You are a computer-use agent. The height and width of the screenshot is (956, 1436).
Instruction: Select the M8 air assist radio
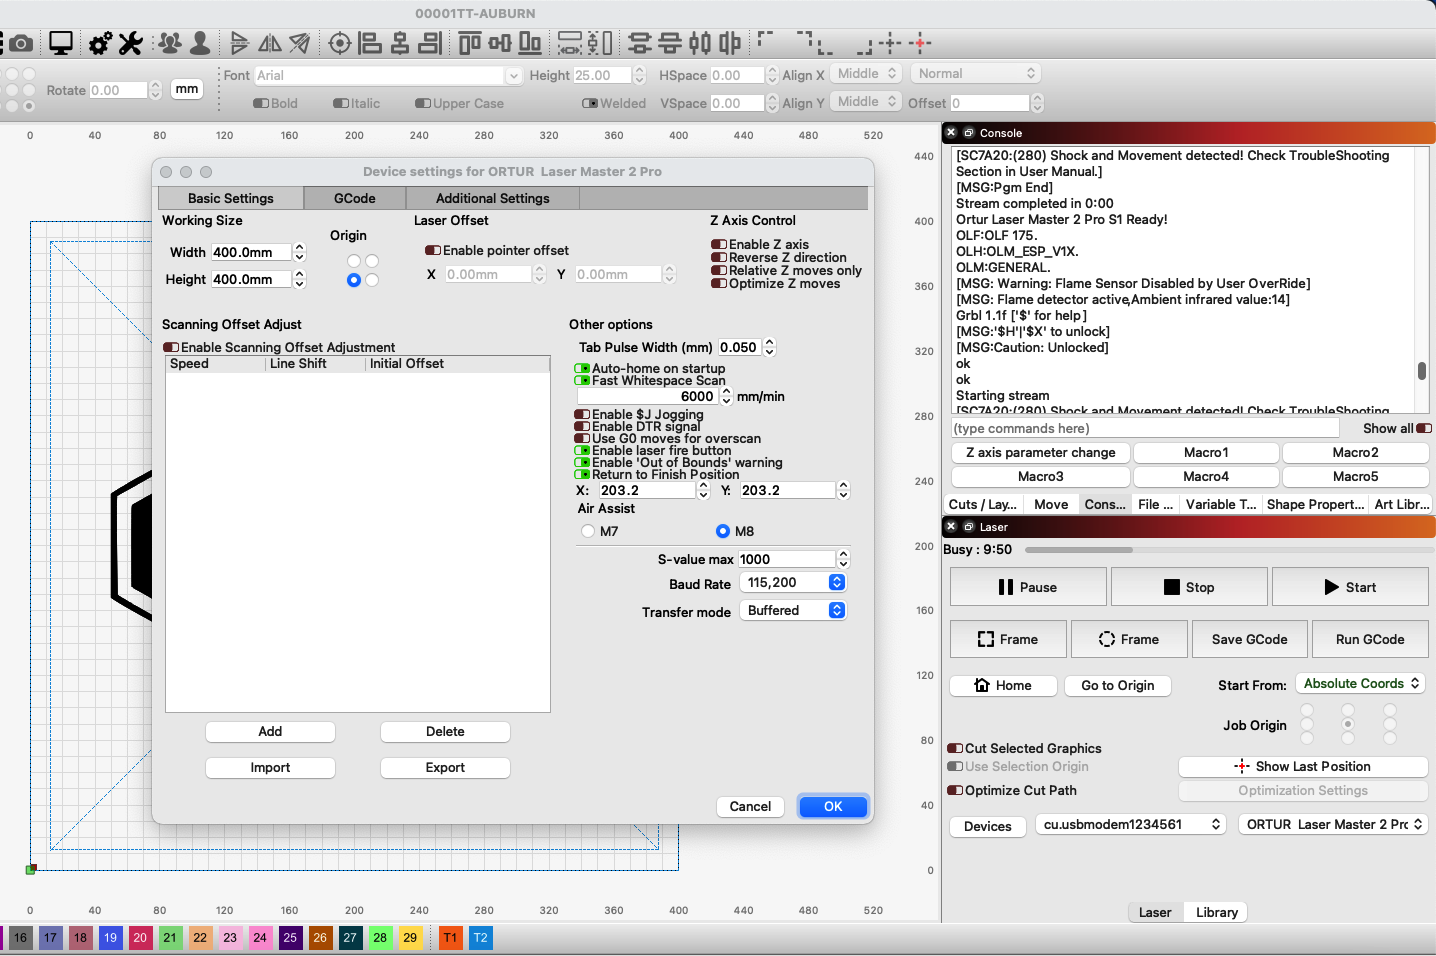coord(723,531)
